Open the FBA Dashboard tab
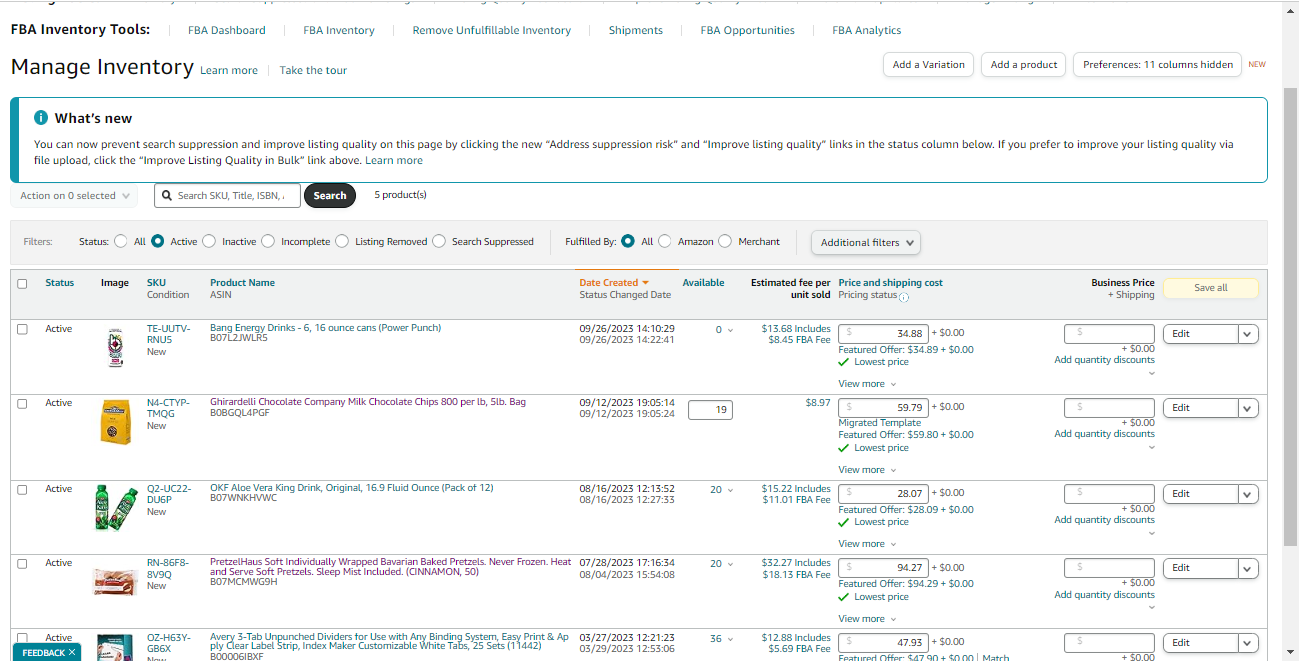The image size is (1299, 661). click(227, 30)
